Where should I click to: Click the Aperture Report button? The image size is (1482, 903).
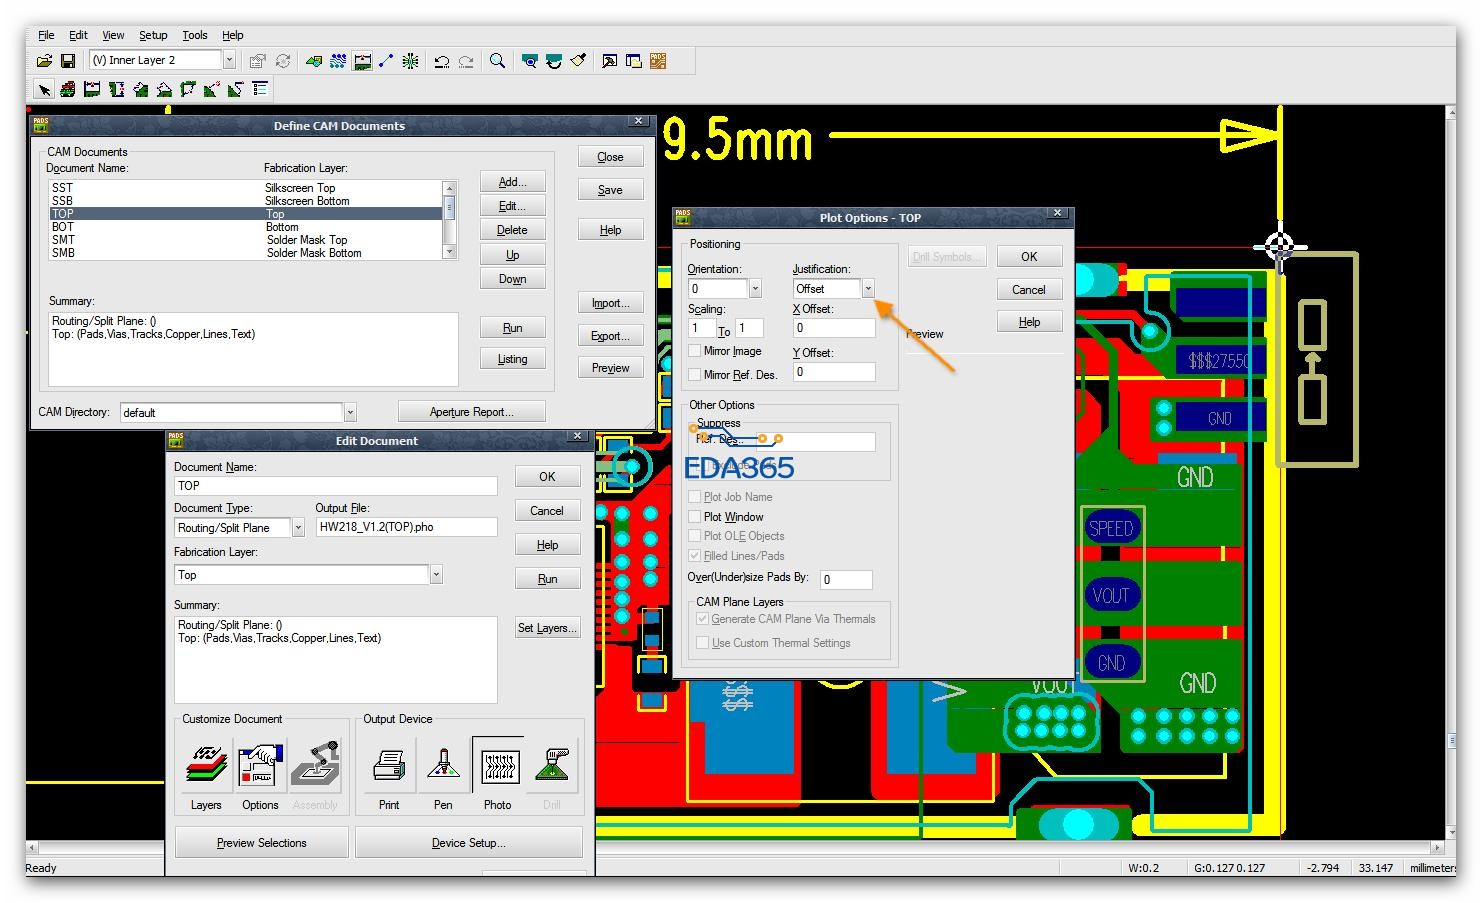tap(471, 412)
